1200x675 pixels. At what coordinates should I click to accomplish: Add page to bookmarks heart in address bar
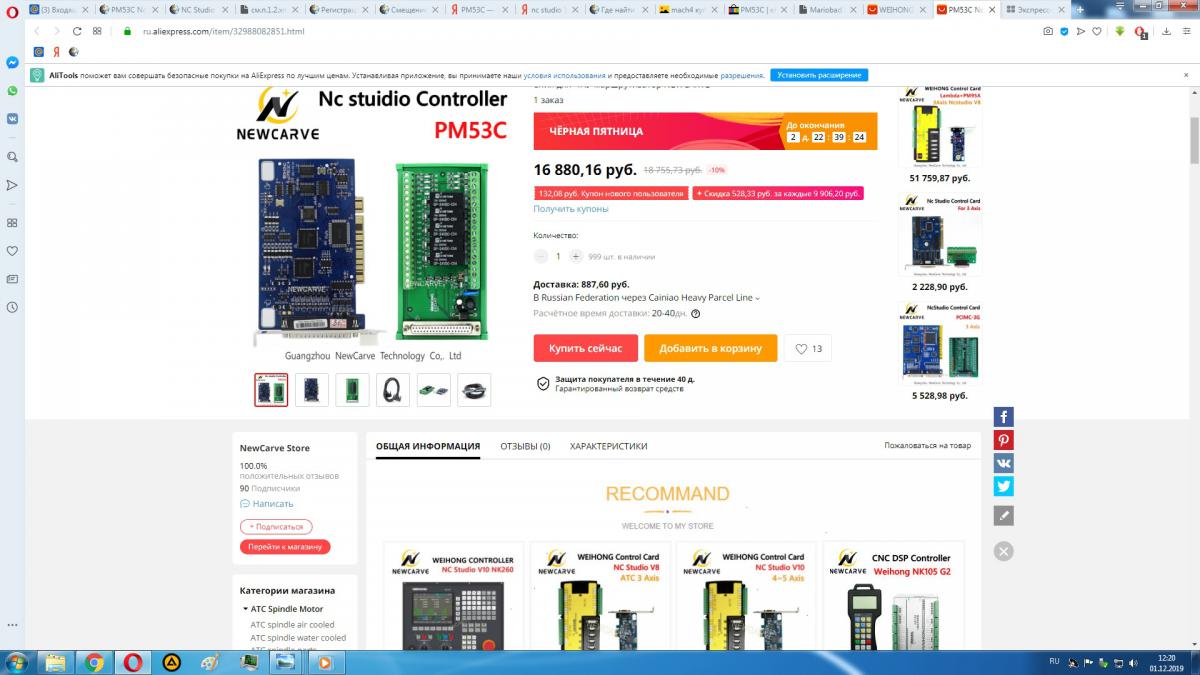tap(1097, 31)
